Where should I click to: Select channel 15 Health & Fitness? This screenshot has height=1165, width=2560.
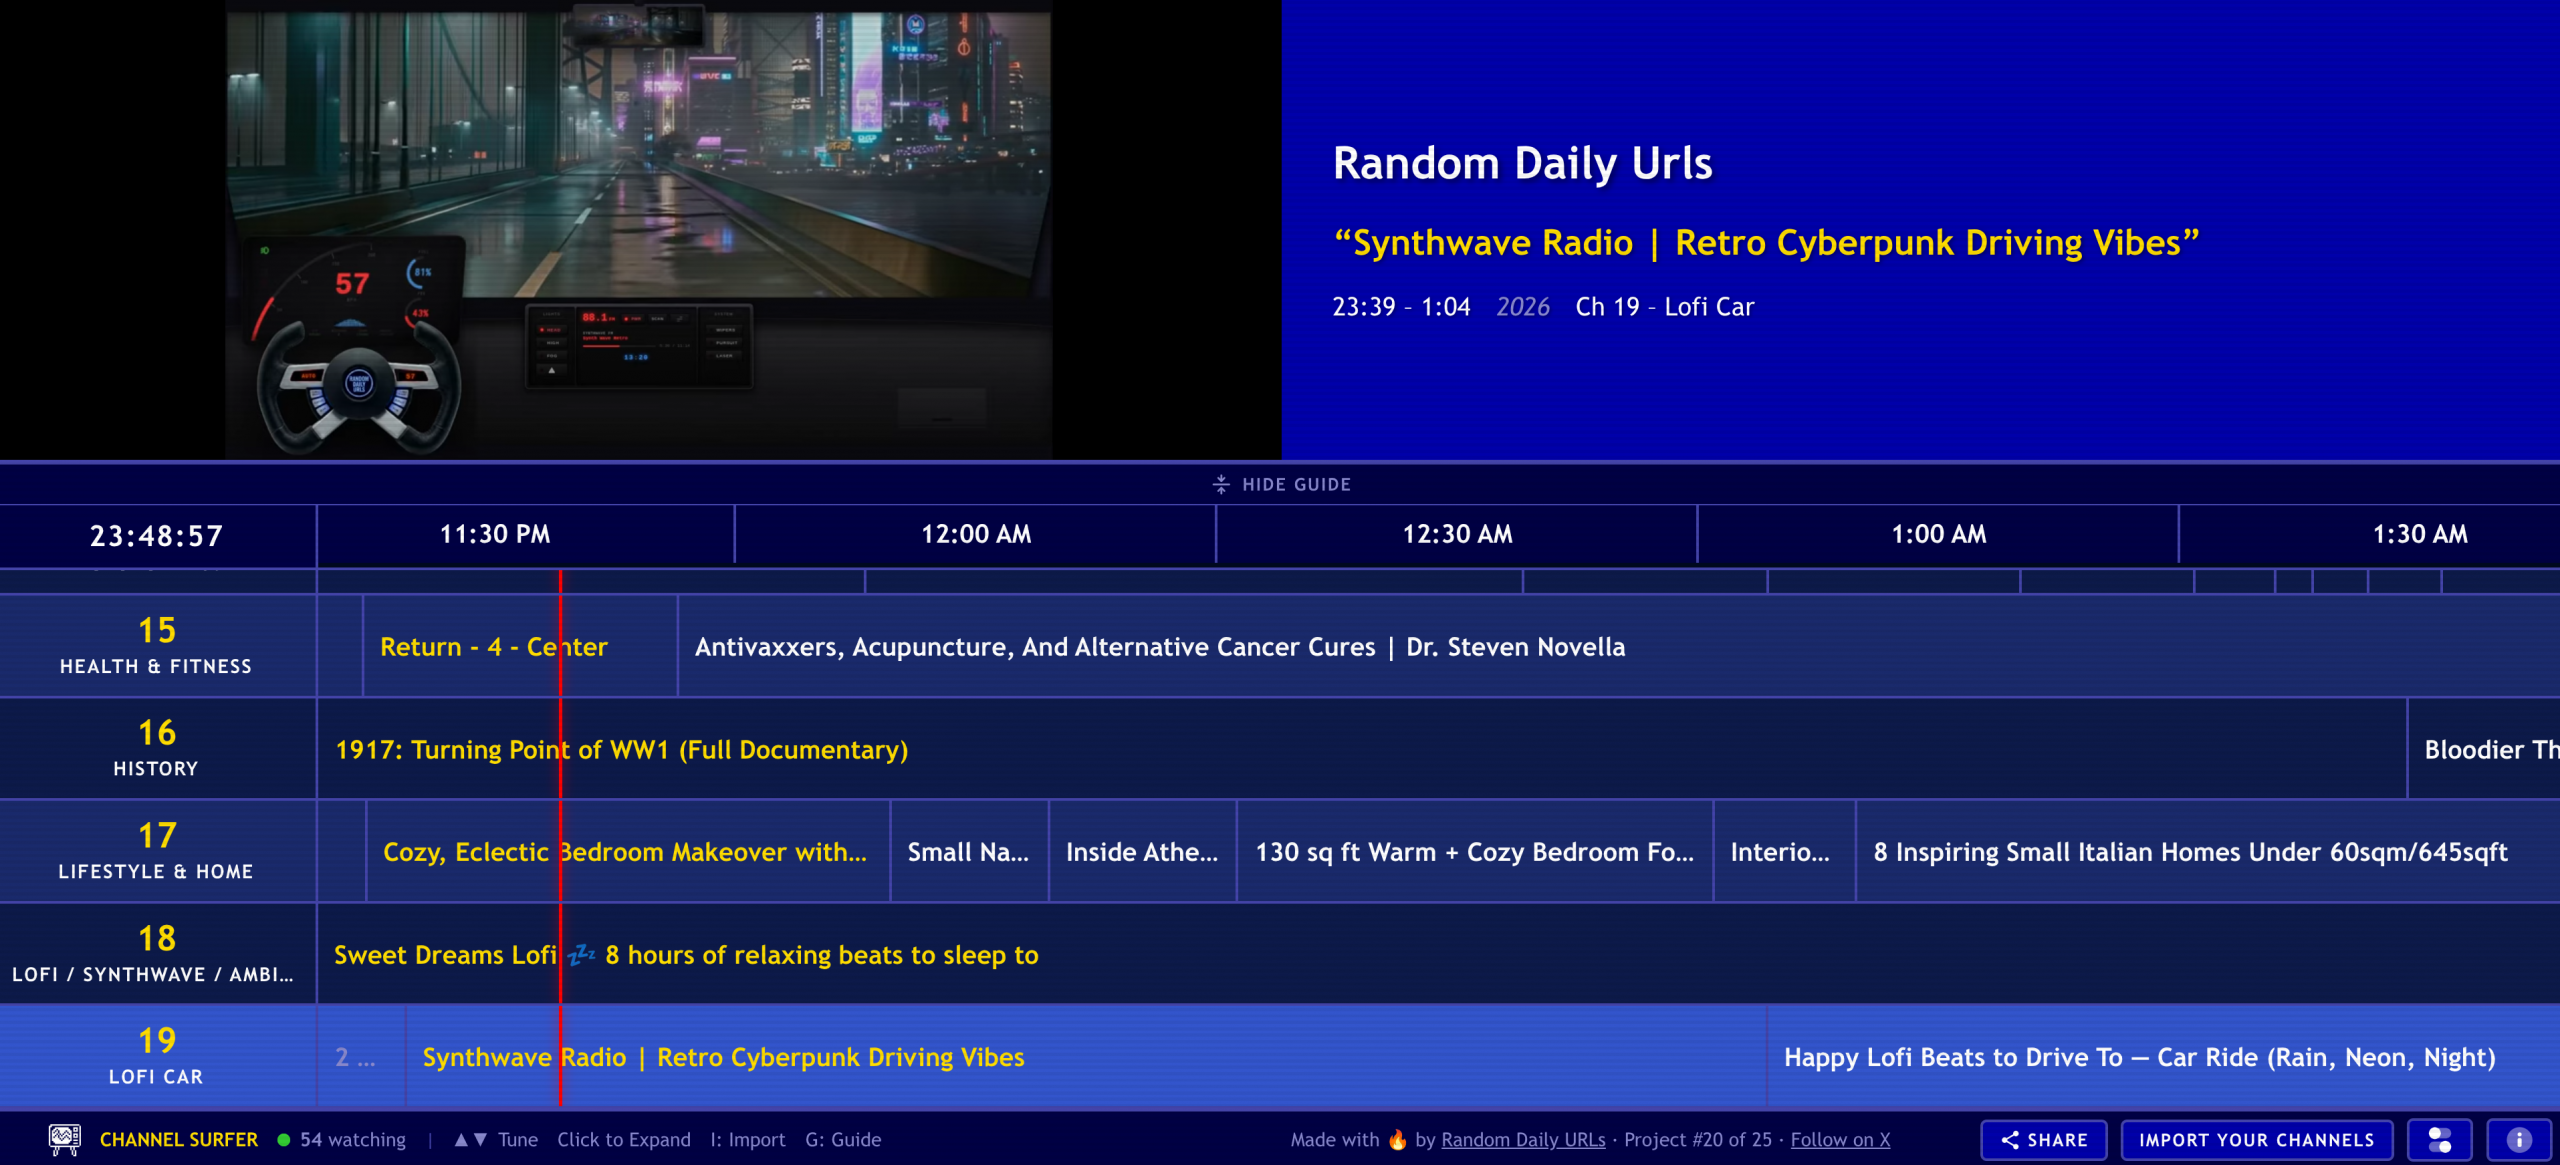(157, 645)
